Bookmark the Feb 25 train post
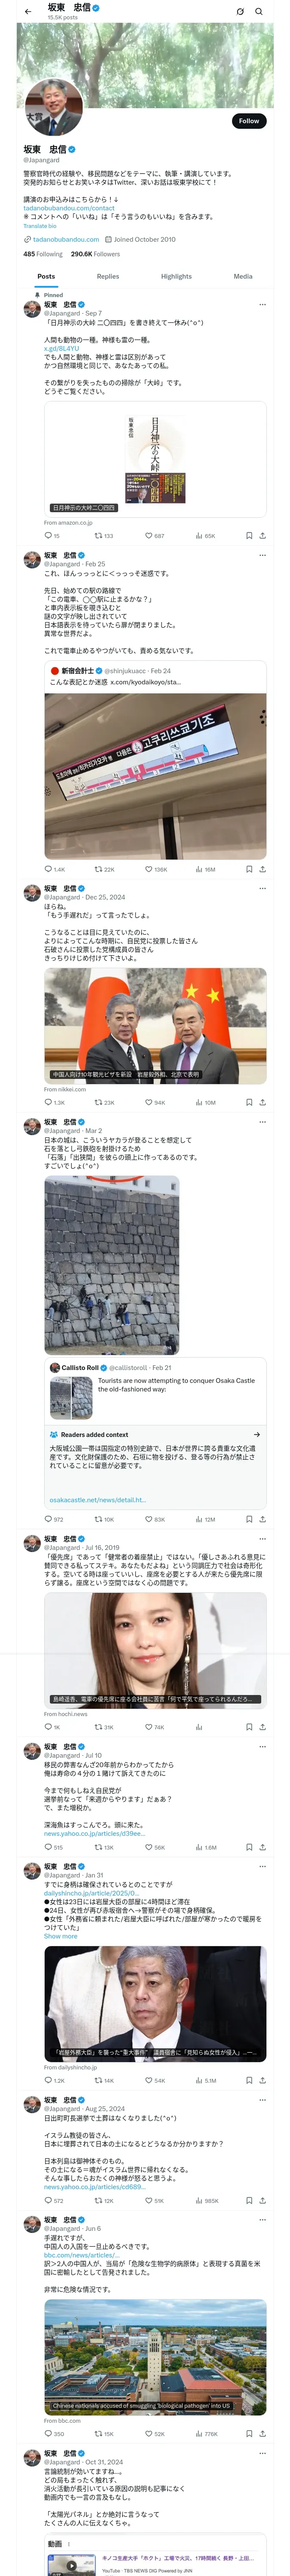This screenshot has width=290, height=2576. [x=249, y=869]
